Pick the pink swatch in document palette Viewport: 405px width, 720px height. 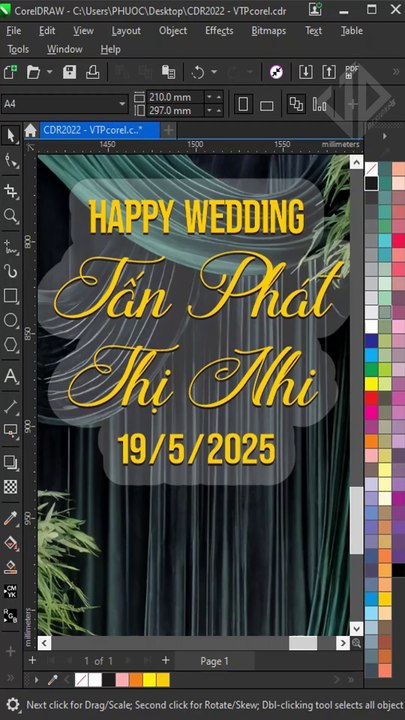(122, 680)
